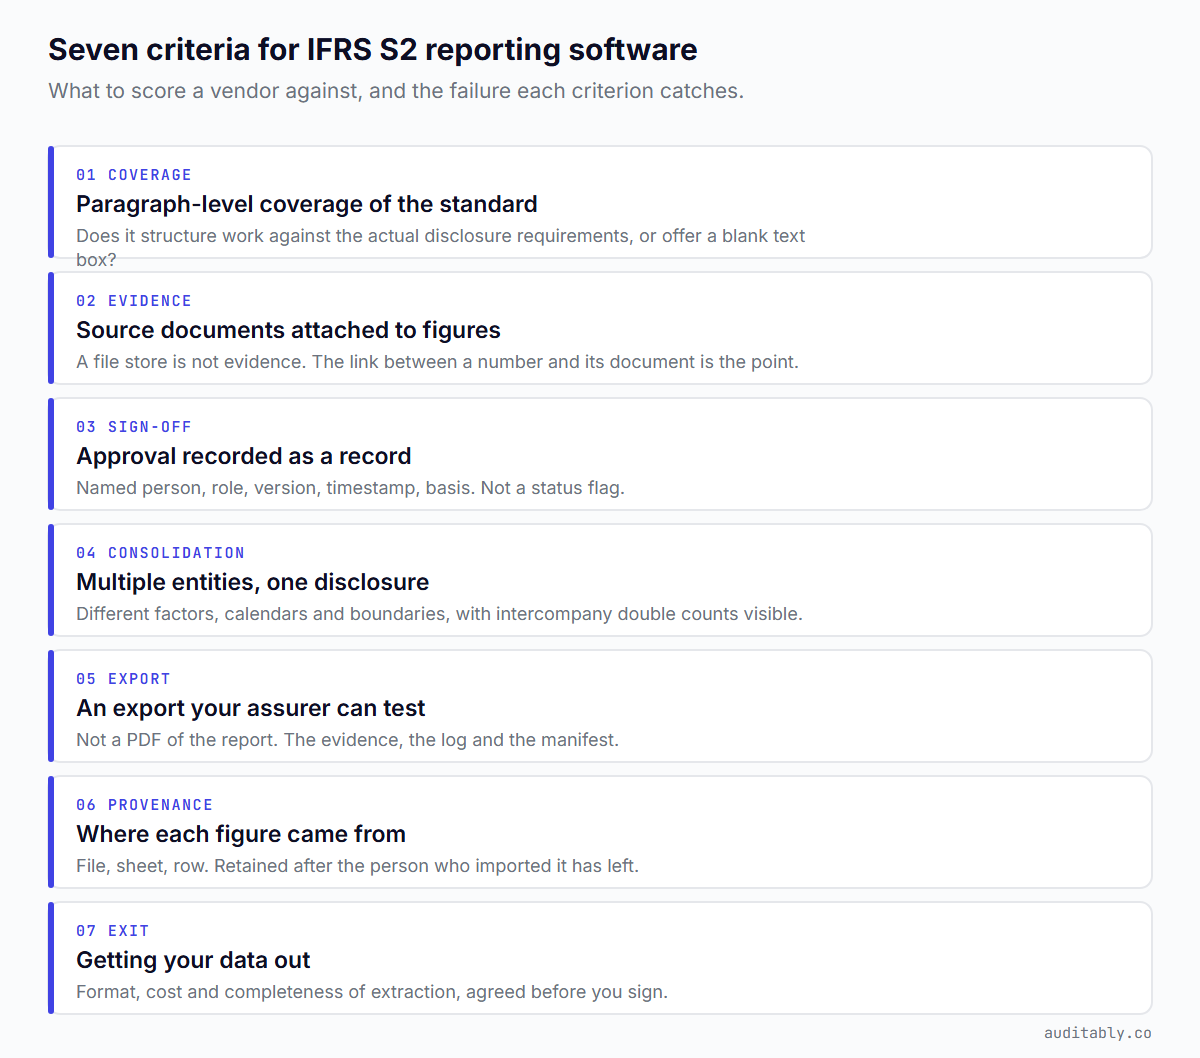This screenshot has width=1200, height=1058.
Task: Click the description starting "Does it structure work against"
Action: click(441, 247)
